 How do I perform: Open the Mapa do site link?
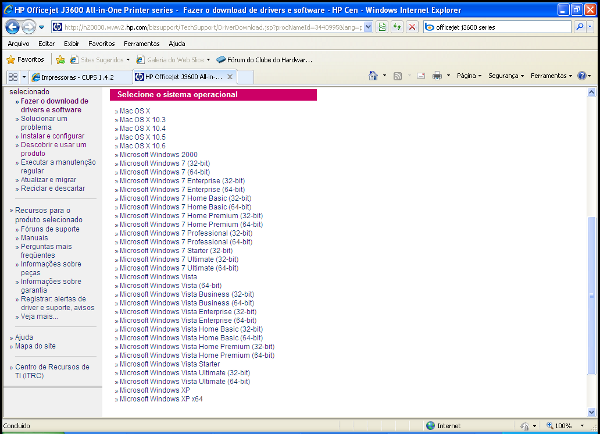click(35, 346)
